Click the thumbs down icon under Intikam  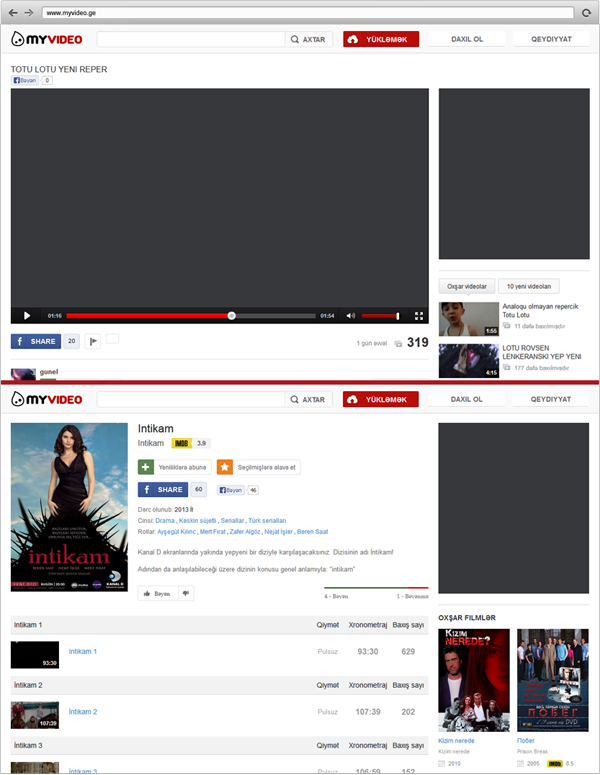pos(186,593)
